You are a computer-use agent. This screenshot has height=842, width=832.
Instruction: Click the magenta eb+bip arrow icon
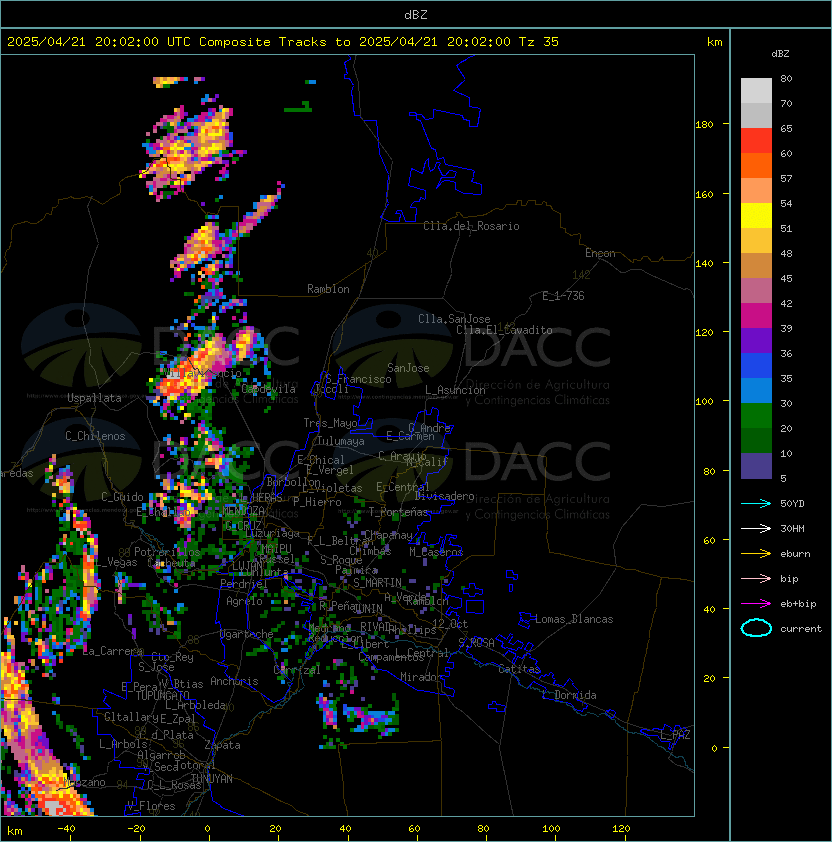coord(756,604)
